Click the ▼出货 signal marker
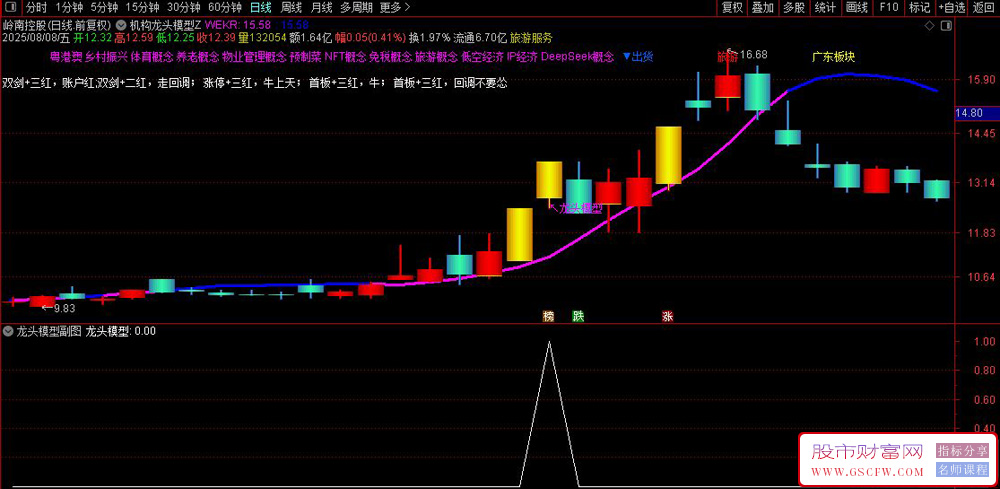 point(638,57)
